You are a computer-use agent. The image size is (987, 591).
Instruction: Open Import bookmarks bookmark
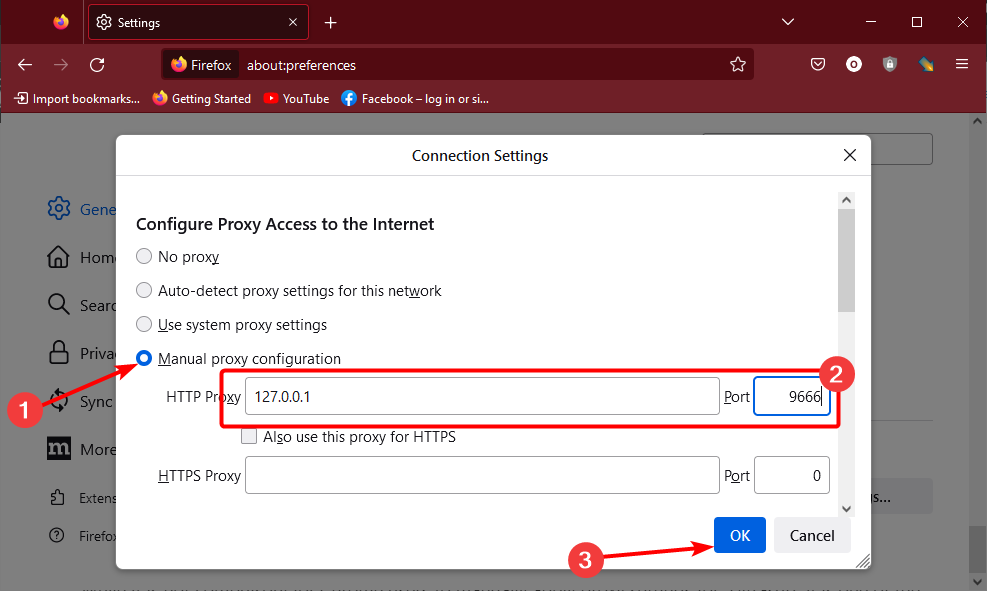tap(77, 99)
